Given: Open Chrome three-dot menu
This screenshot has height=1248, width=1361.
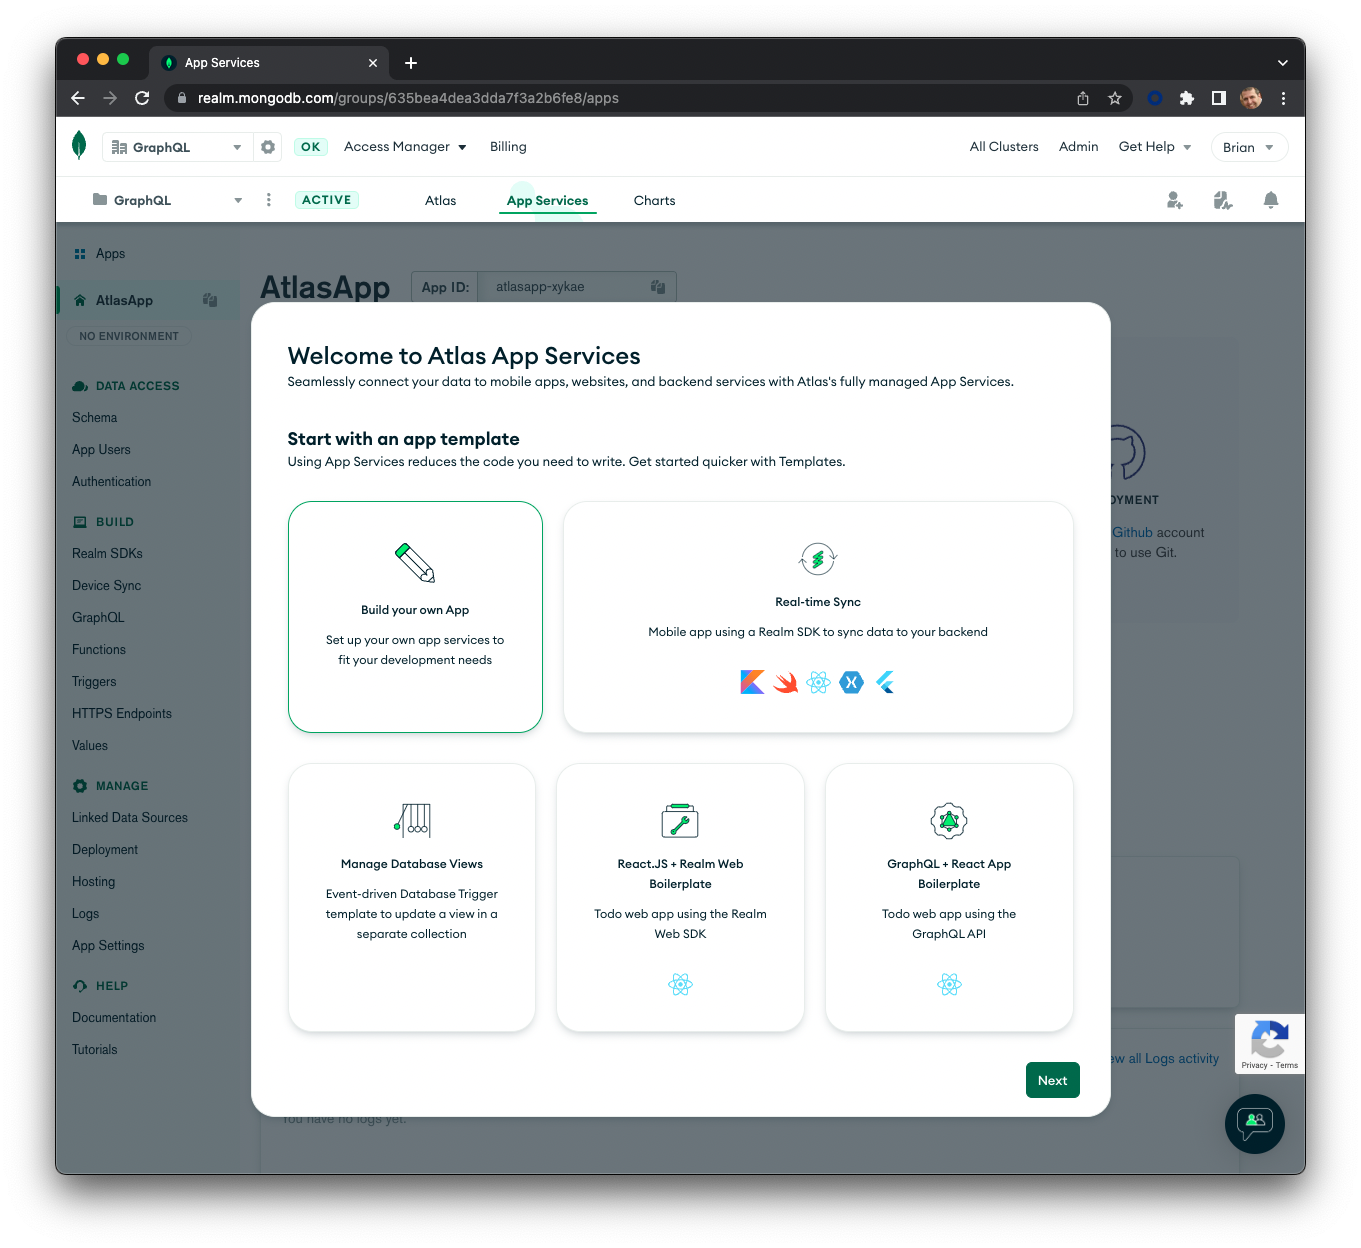Looking at the screenshot, I should tap(1283, 98).
